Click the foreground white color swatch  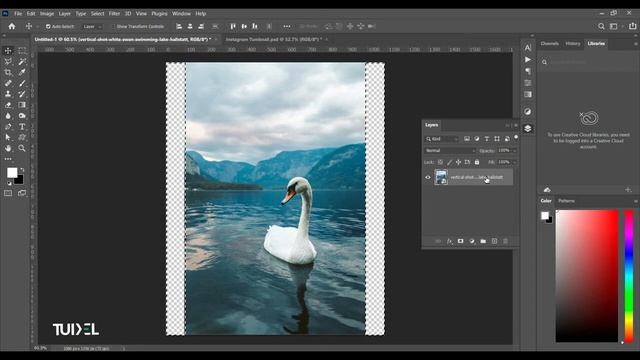click(x=12, y=173)
